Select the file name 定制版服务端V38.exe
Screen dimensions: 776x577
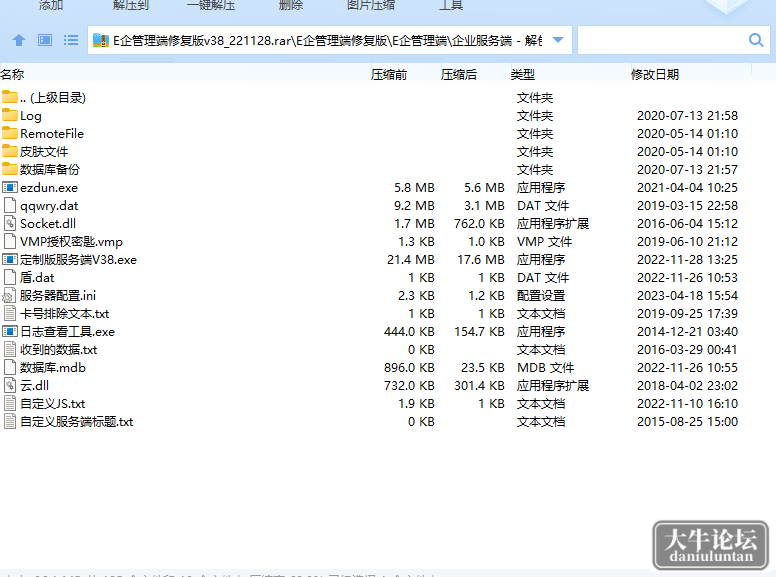click(78, 260)
